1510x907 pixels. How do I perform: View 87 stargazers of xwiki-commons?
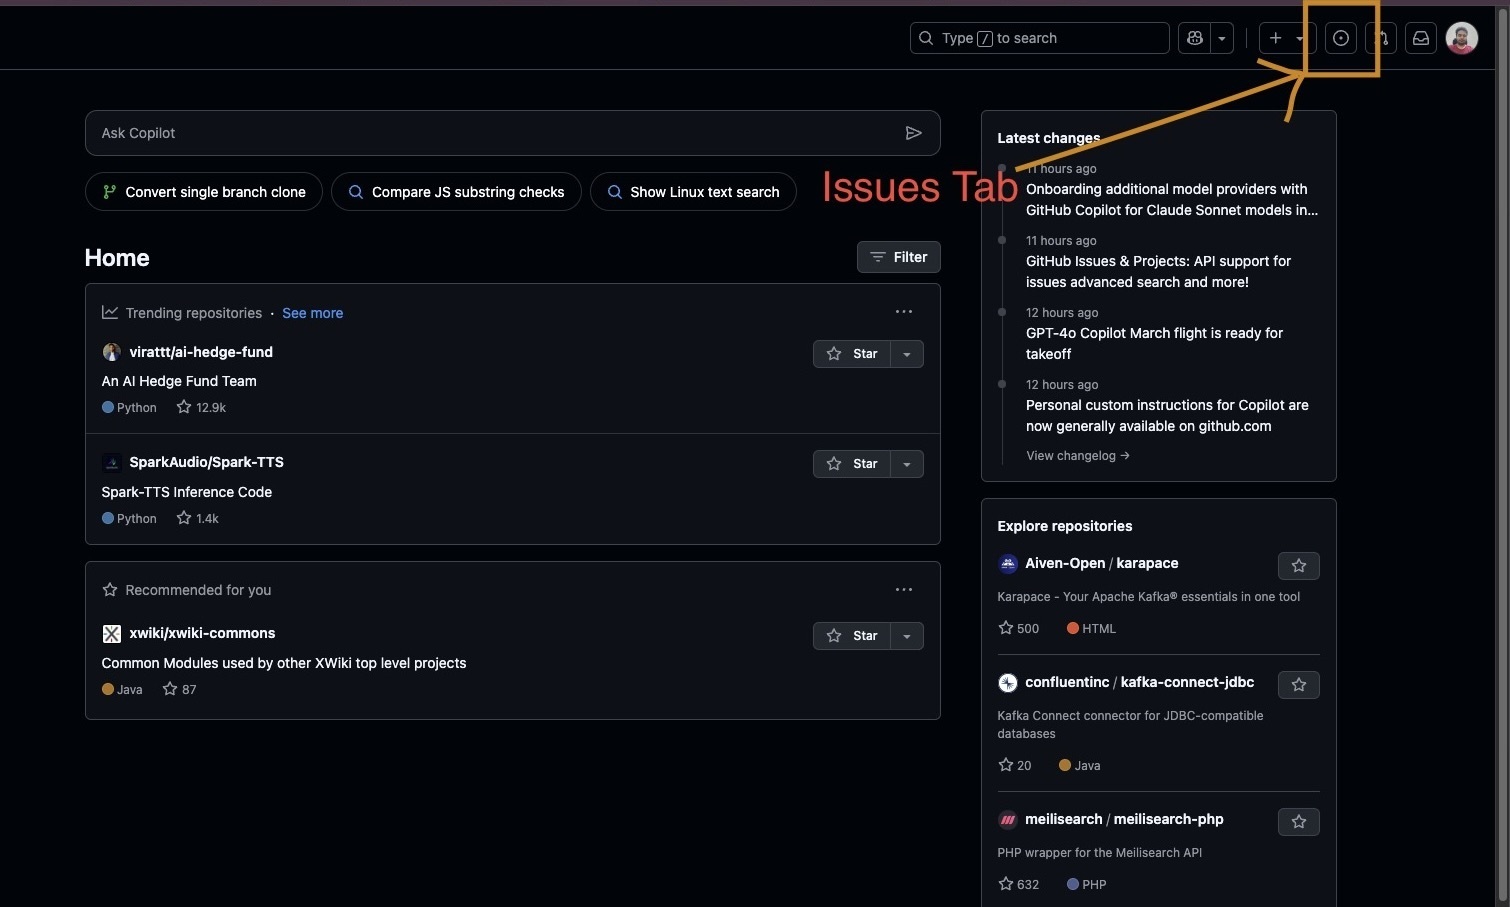point(179,689)
